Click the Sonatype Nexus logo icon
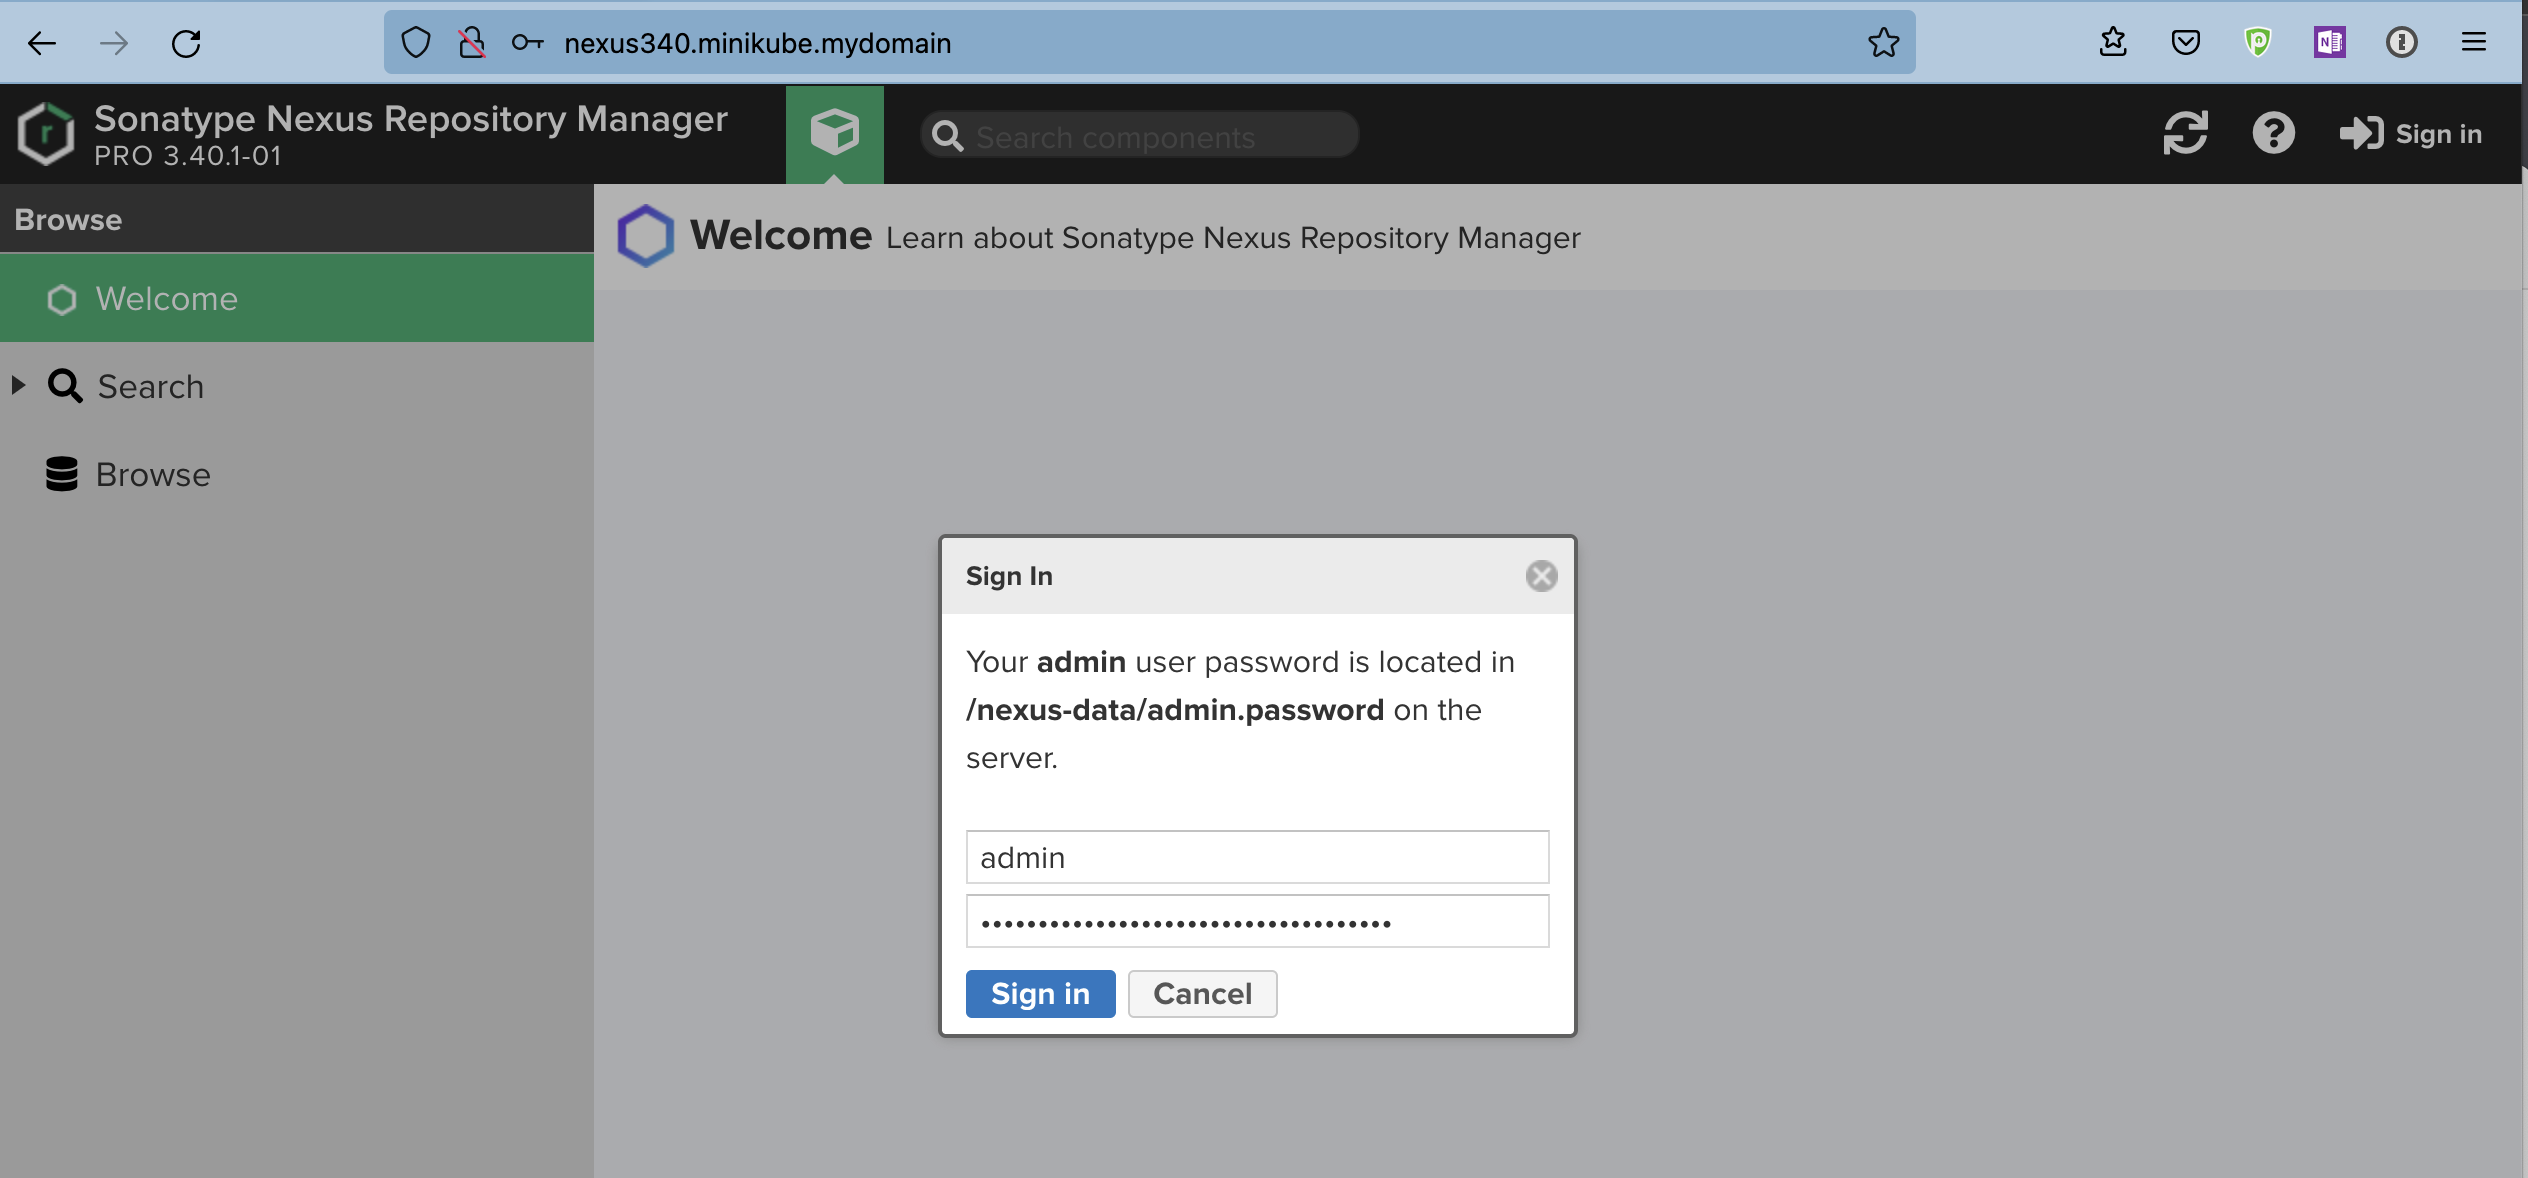 [46, 133]
